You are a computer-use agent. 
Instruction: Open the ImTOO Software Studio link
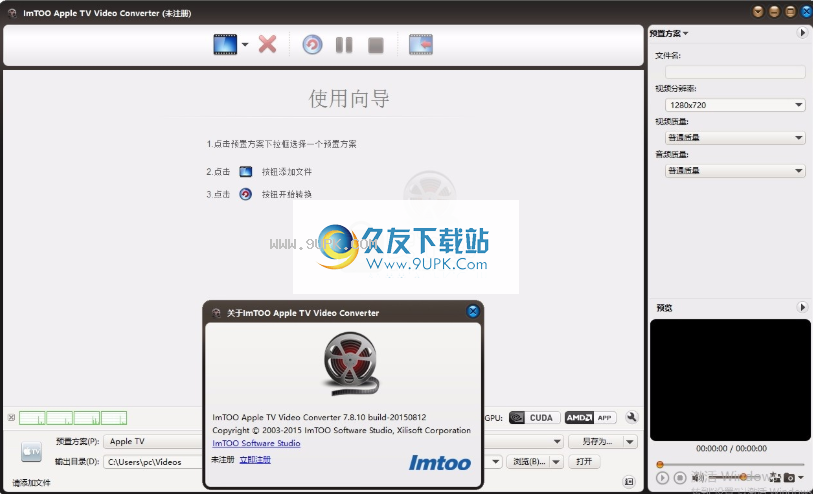pyautogui.click(x=256, y=443)
